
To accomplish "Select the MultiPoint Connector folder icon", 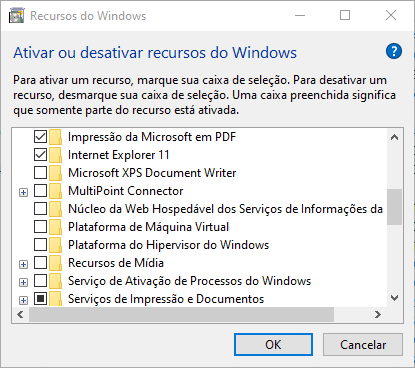I will (55, 191).
